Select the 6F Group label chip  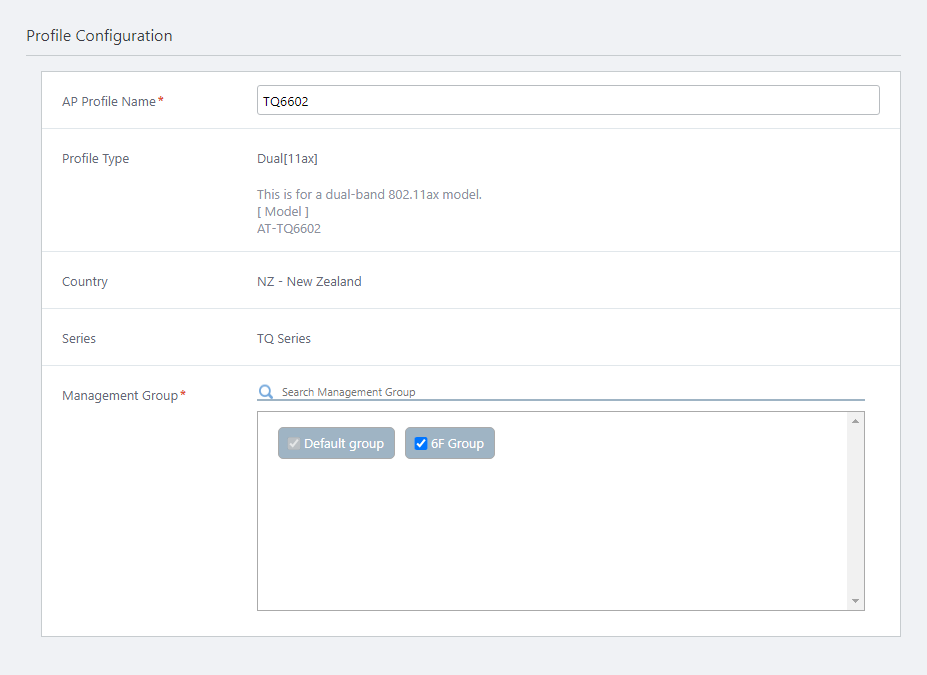pos(457,444)
